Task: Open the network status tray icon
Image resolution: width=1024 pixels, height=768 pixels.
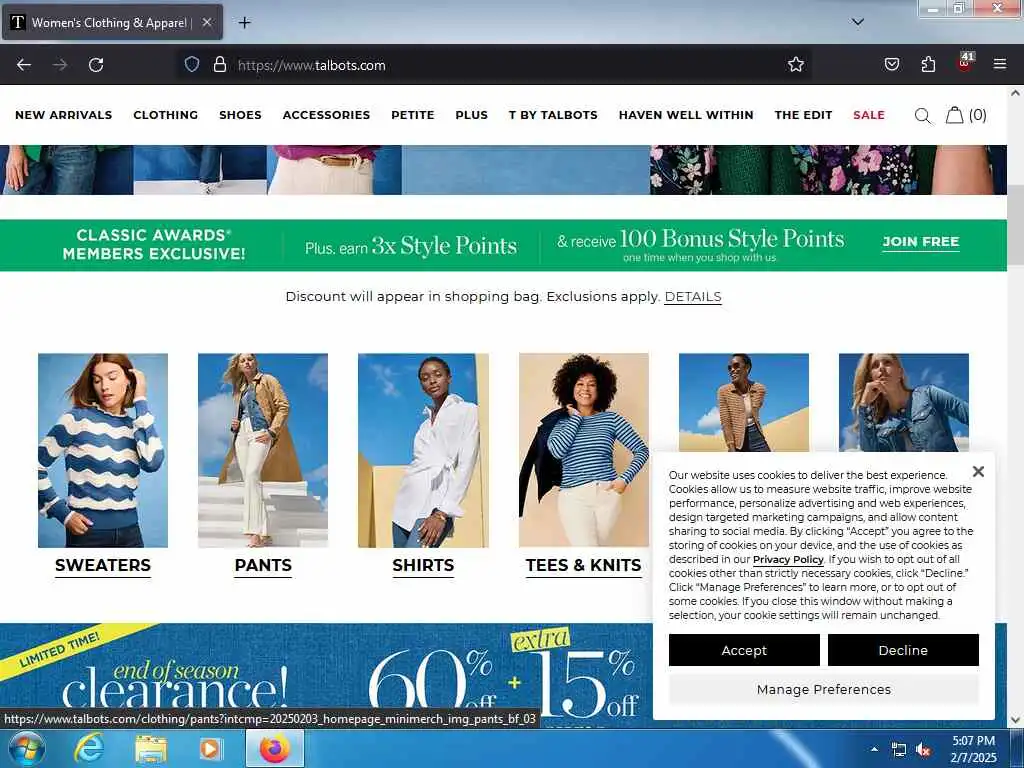Action: 899,750
